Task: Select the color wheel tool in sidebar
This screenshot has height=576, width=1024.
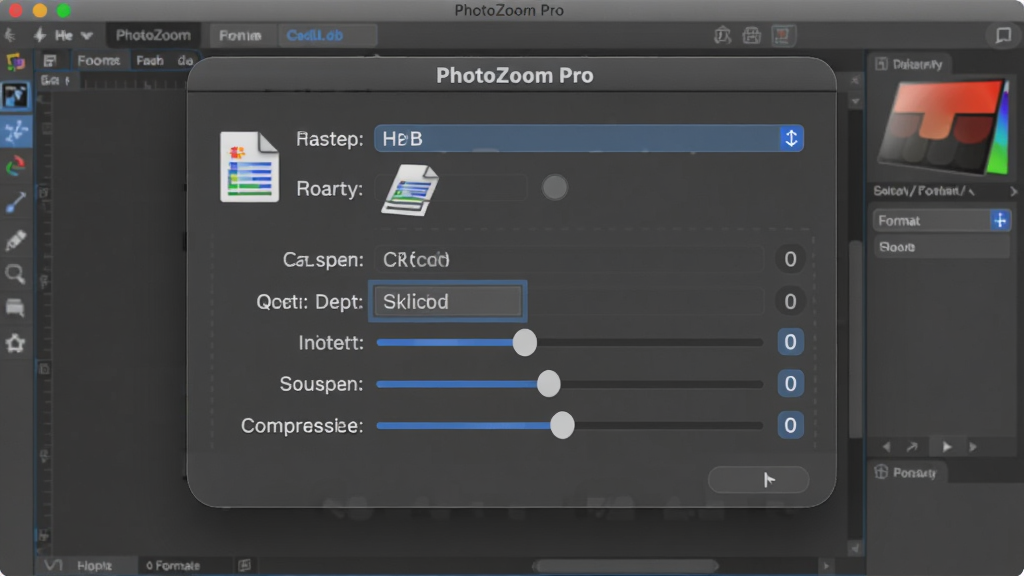Action: [x=16, y=167]
